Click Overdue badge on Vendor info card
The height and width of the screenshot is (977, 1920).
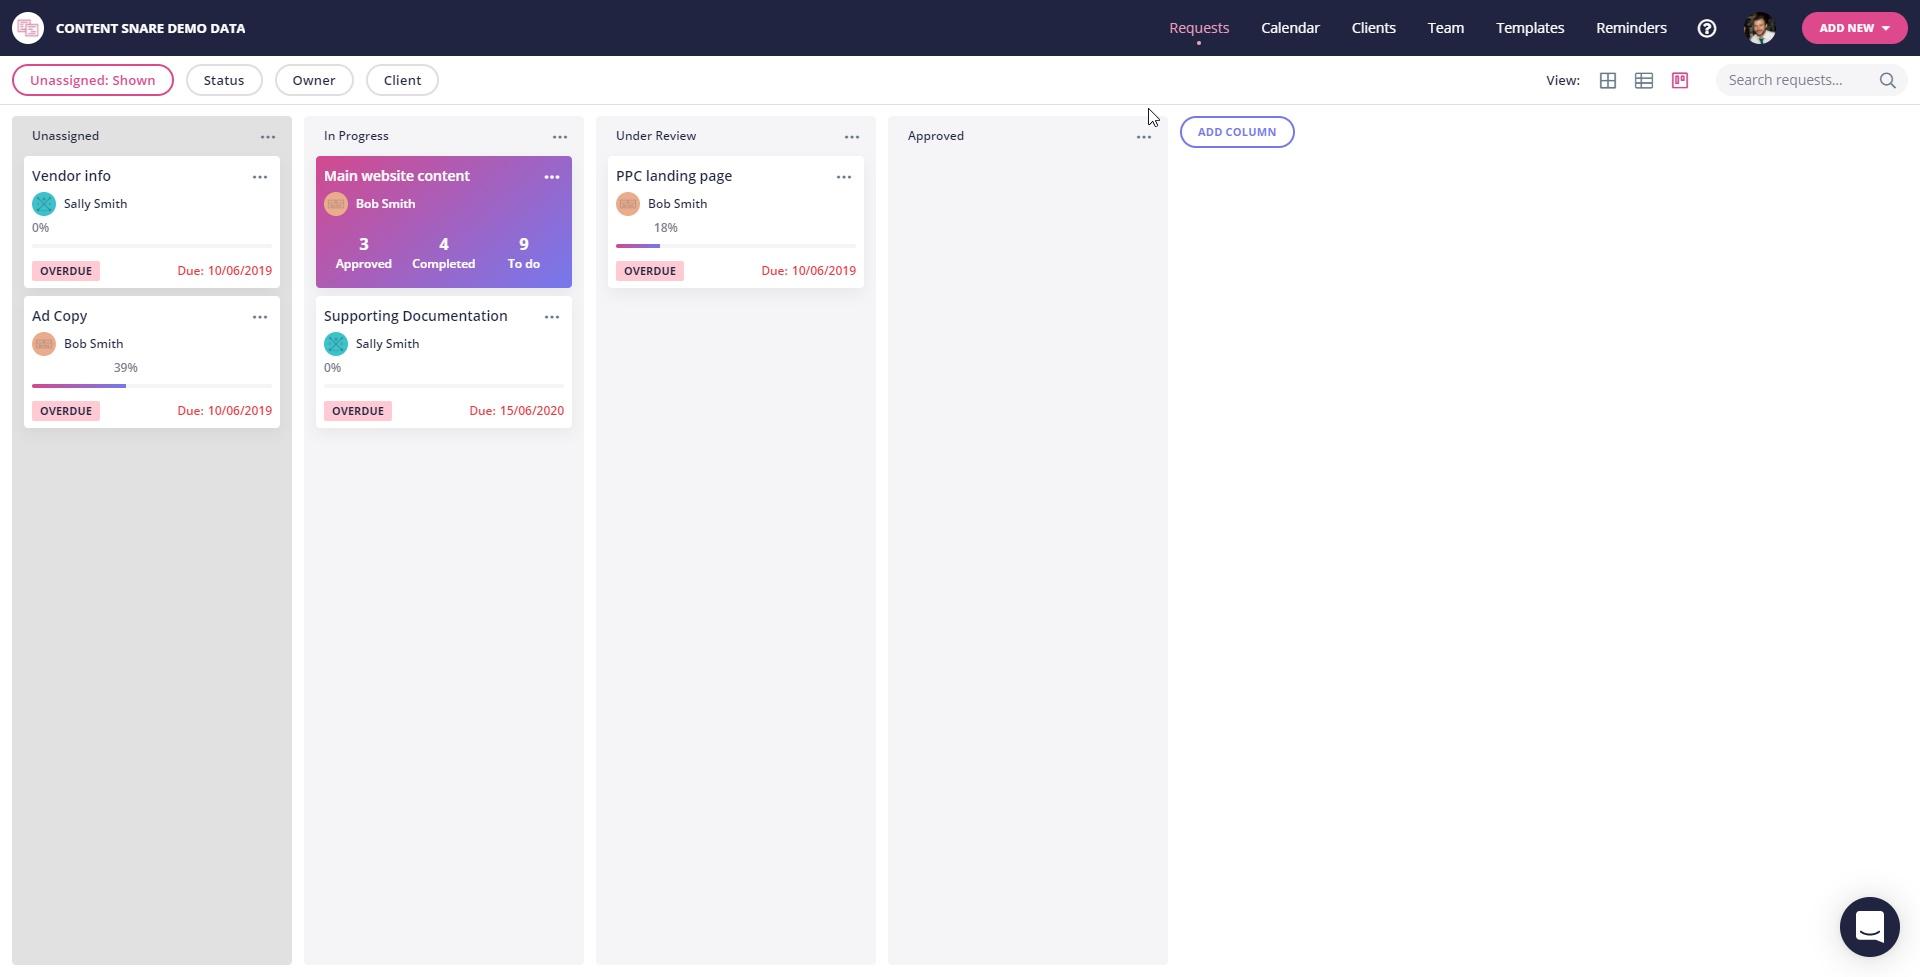pyautogui.click(x=66, y=271)
